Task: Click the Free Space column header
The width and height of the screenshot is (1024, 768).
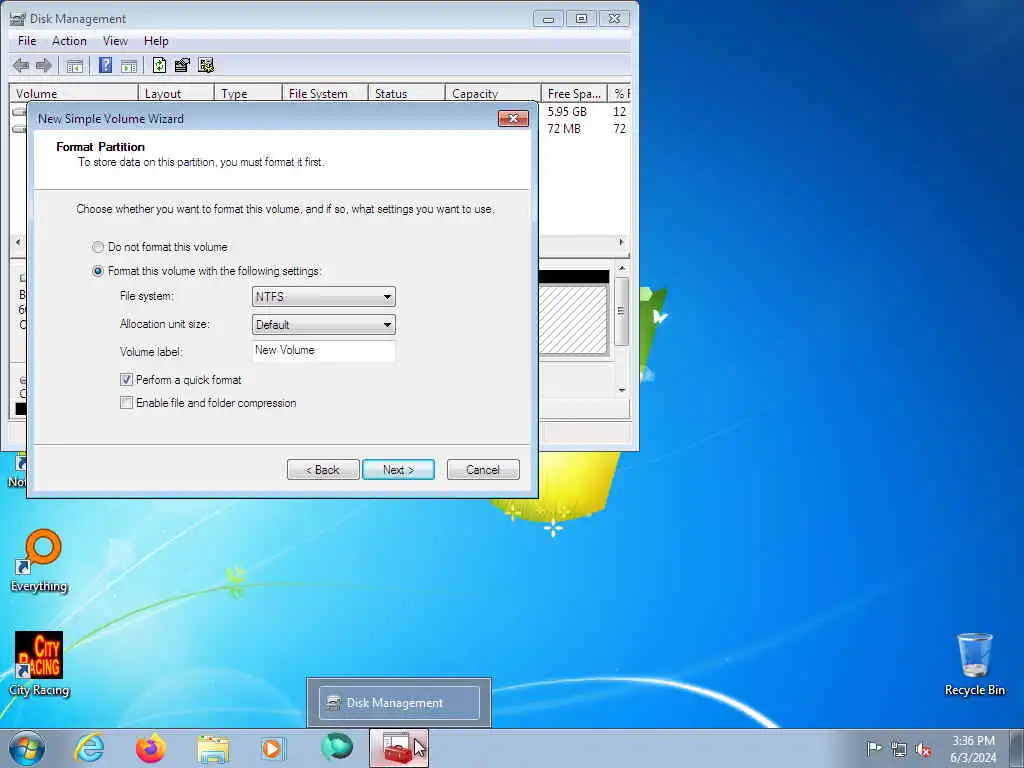Action: coord(574,93)
